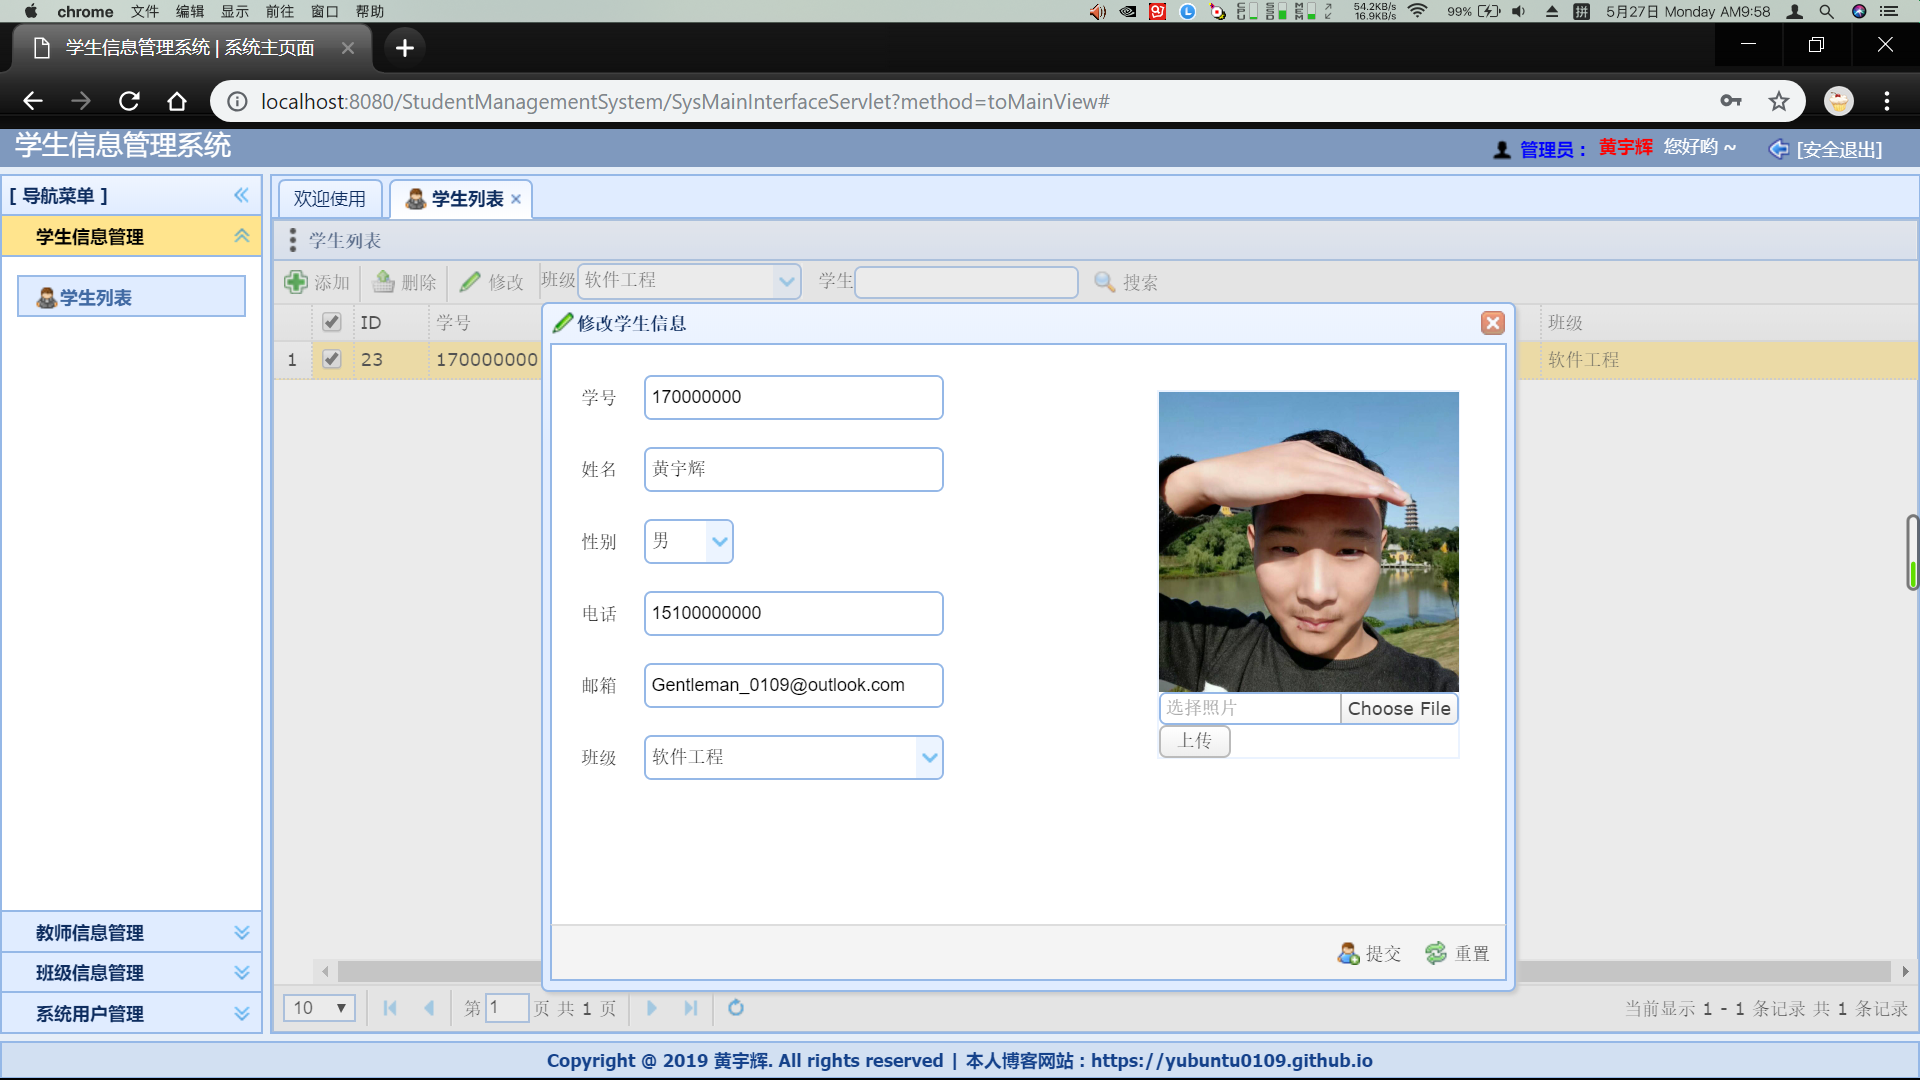Uncheck the row 1 student checkbox
This screenshot has height=1080, width=1920.
click(332, 359)
